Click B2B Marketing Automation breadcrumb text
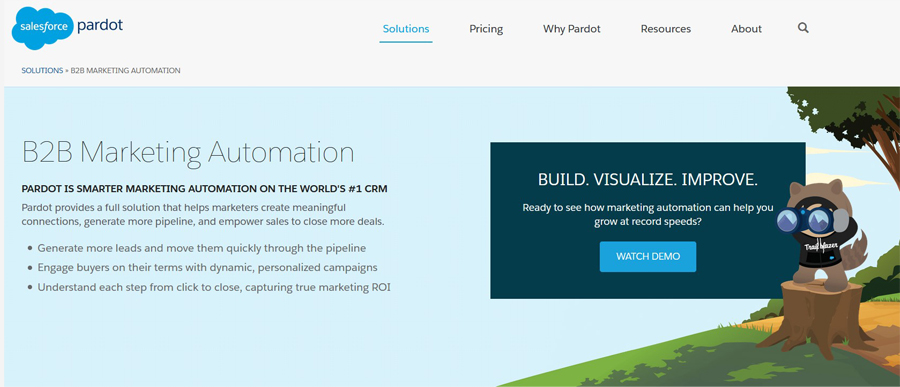 point(126,71)
